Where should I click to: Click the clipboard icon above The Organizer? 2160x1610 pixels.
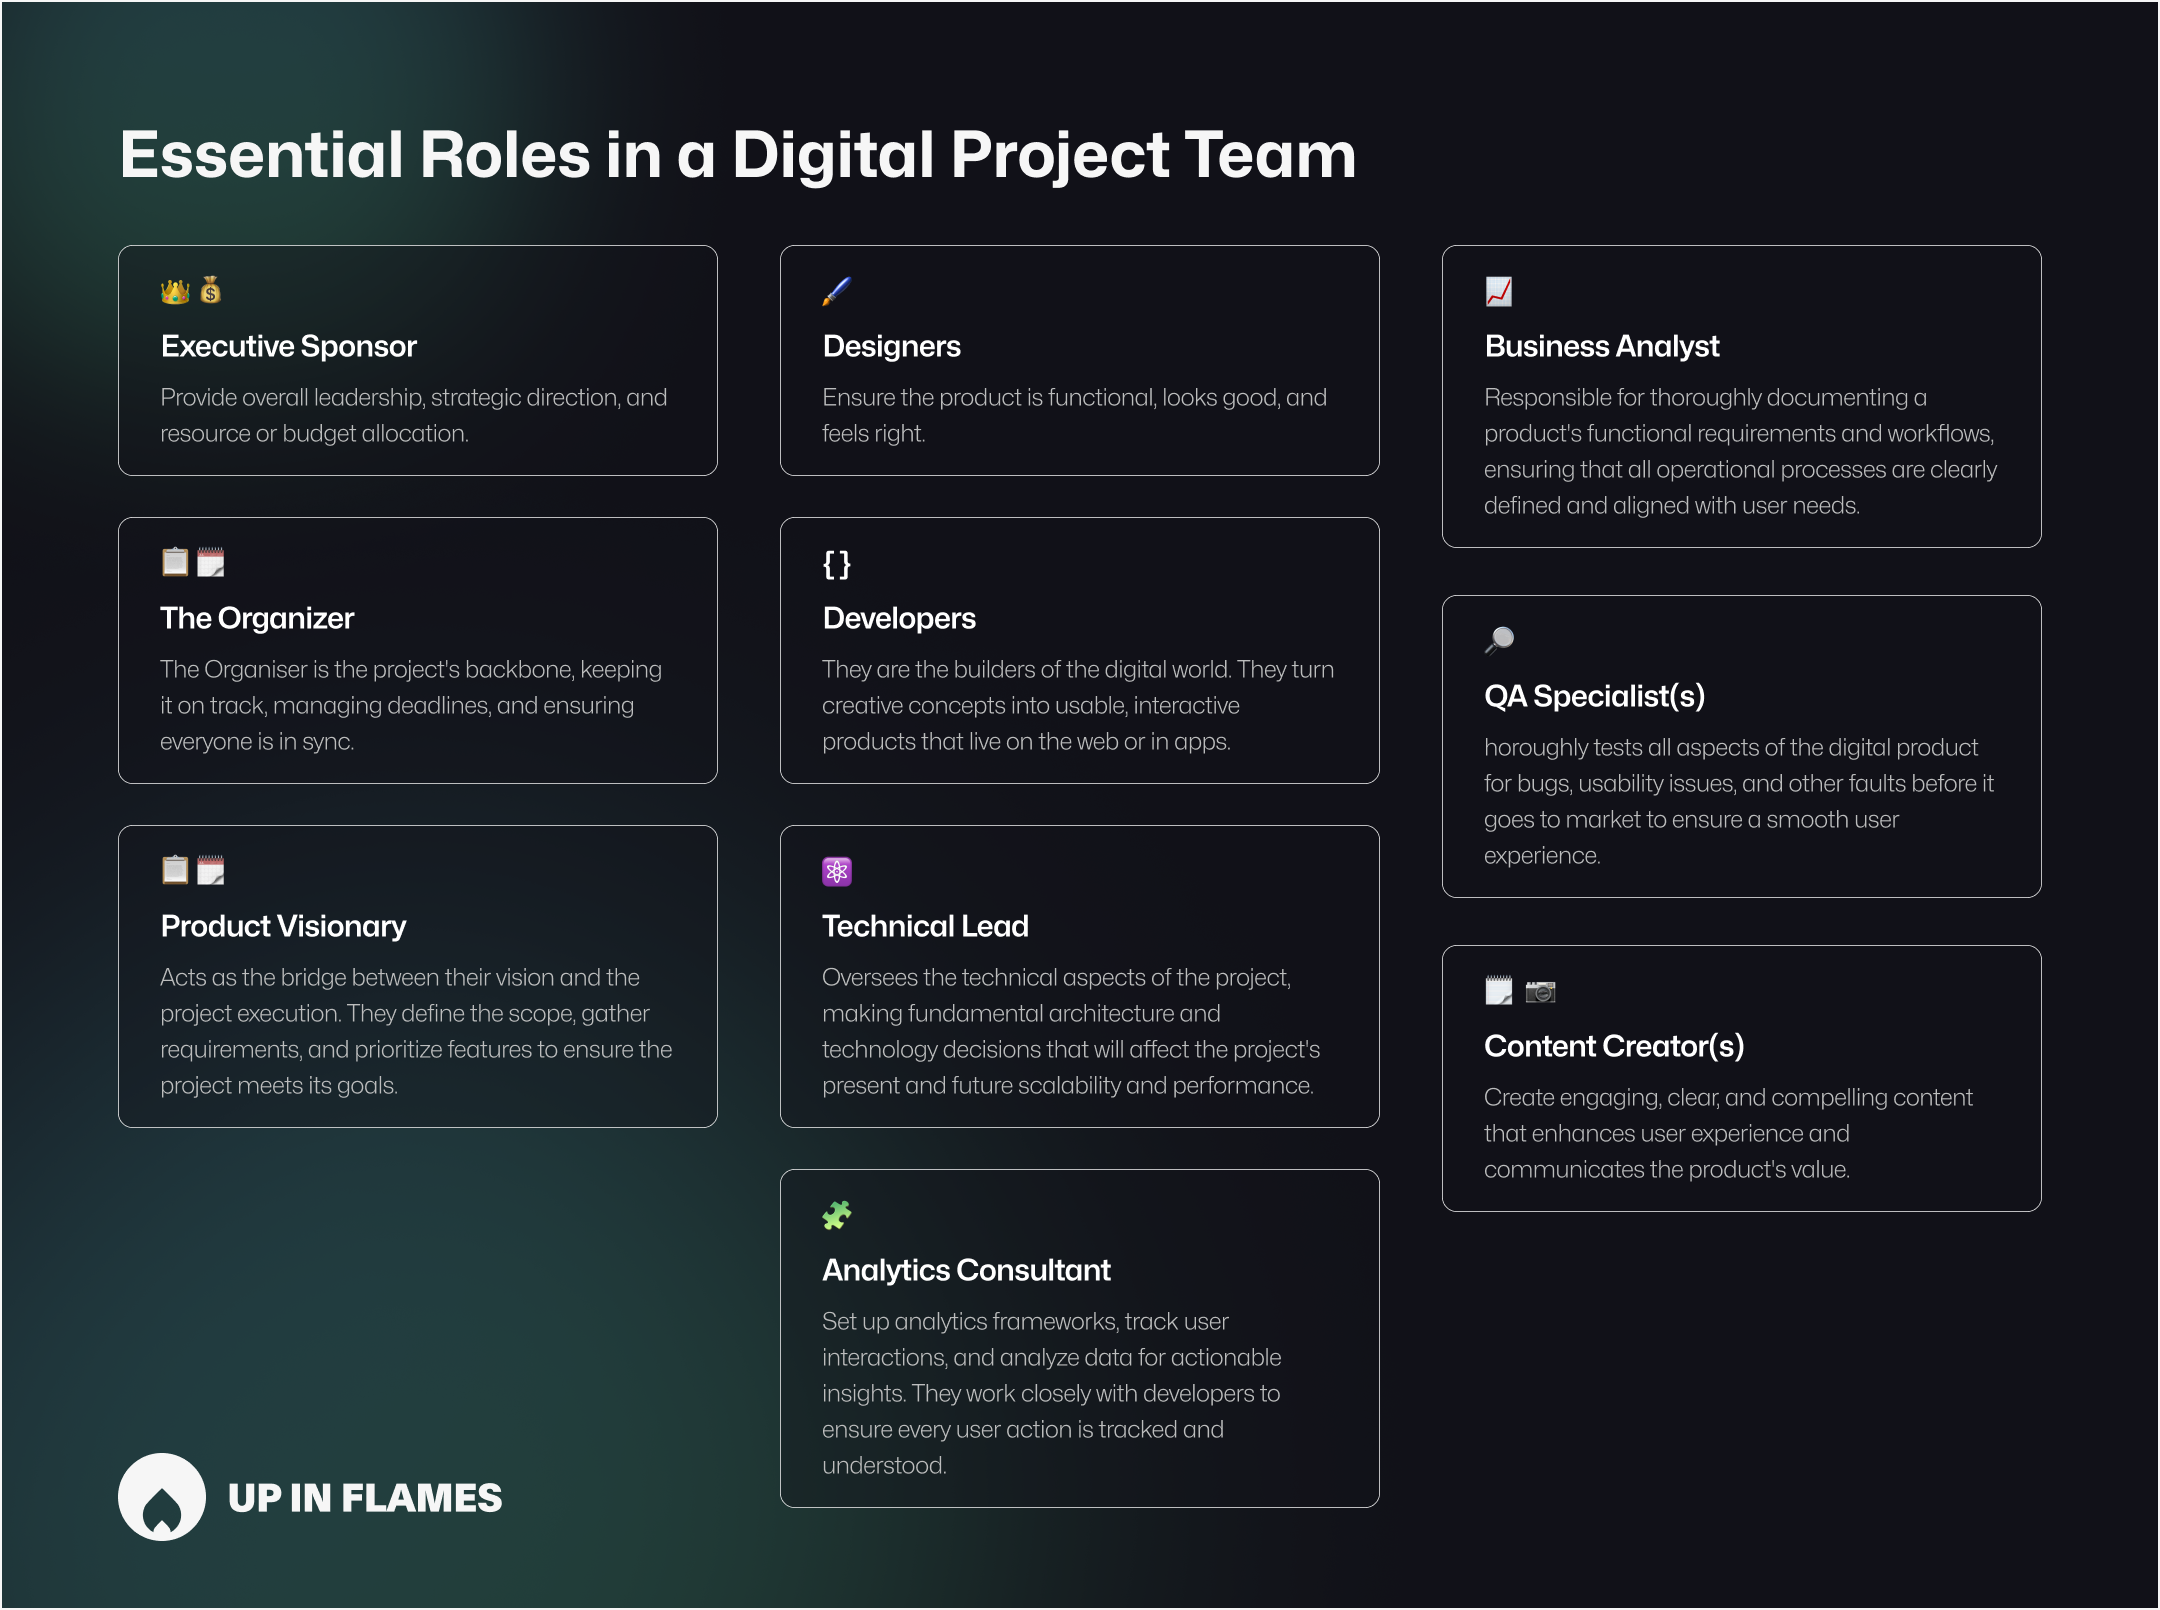175,562
